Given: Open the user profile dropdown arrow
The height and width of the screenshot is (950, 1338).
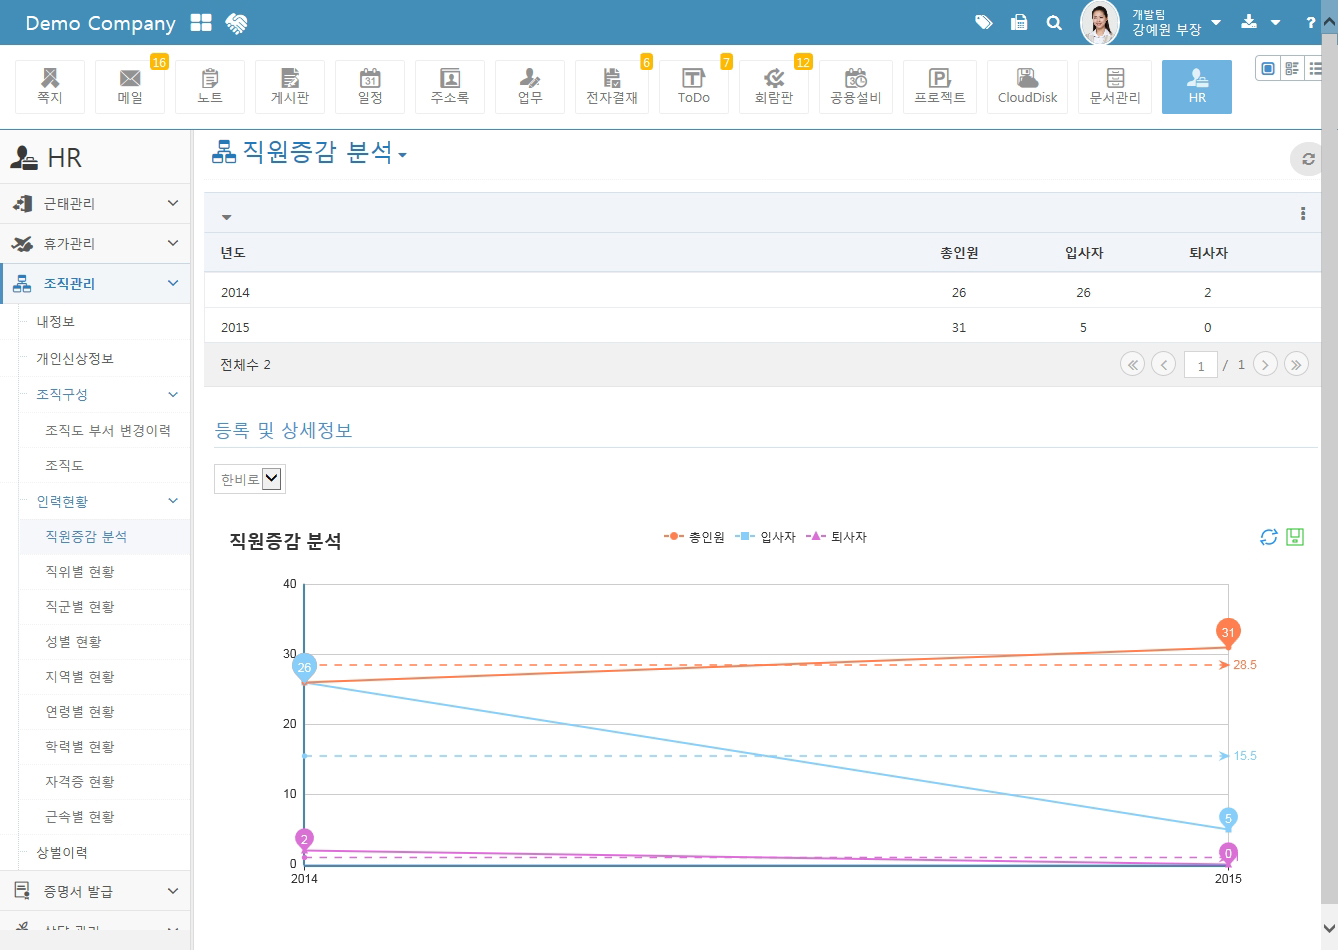Looking at the screenshot, I should tap(1216, 22).
